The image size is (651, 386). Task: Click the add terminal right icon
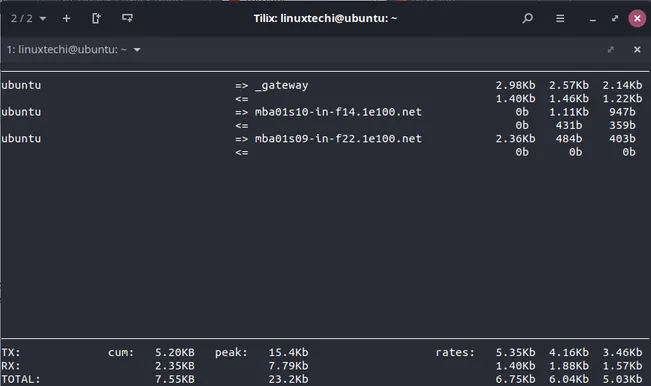coord(96,19)
